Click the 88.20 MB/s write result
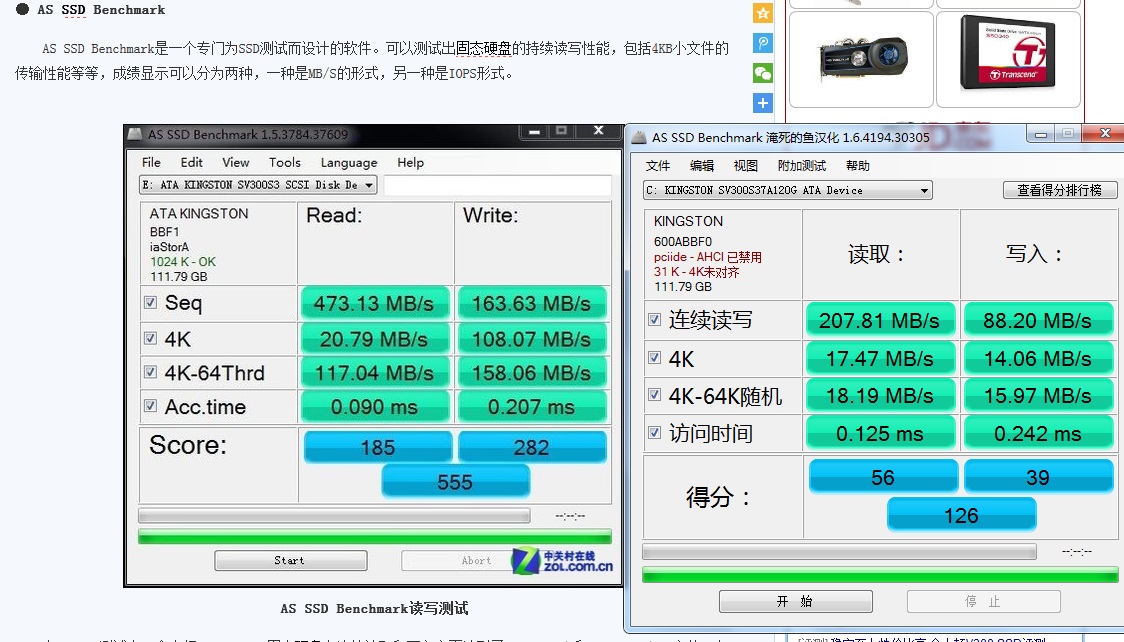The width and height of the screenshot is (1124, 642). tap(1038, 320)
